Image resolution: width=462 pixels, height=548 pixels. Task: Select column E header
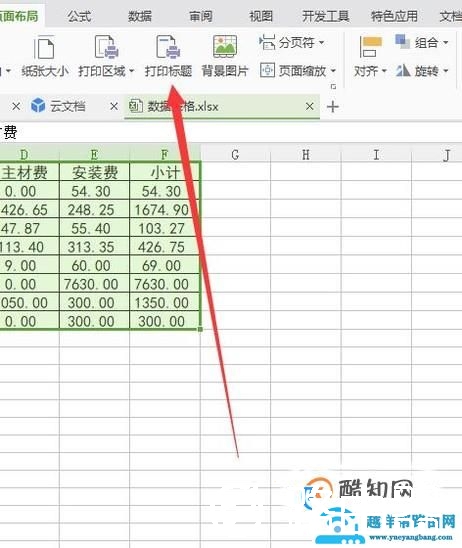(x=94, y=154)
